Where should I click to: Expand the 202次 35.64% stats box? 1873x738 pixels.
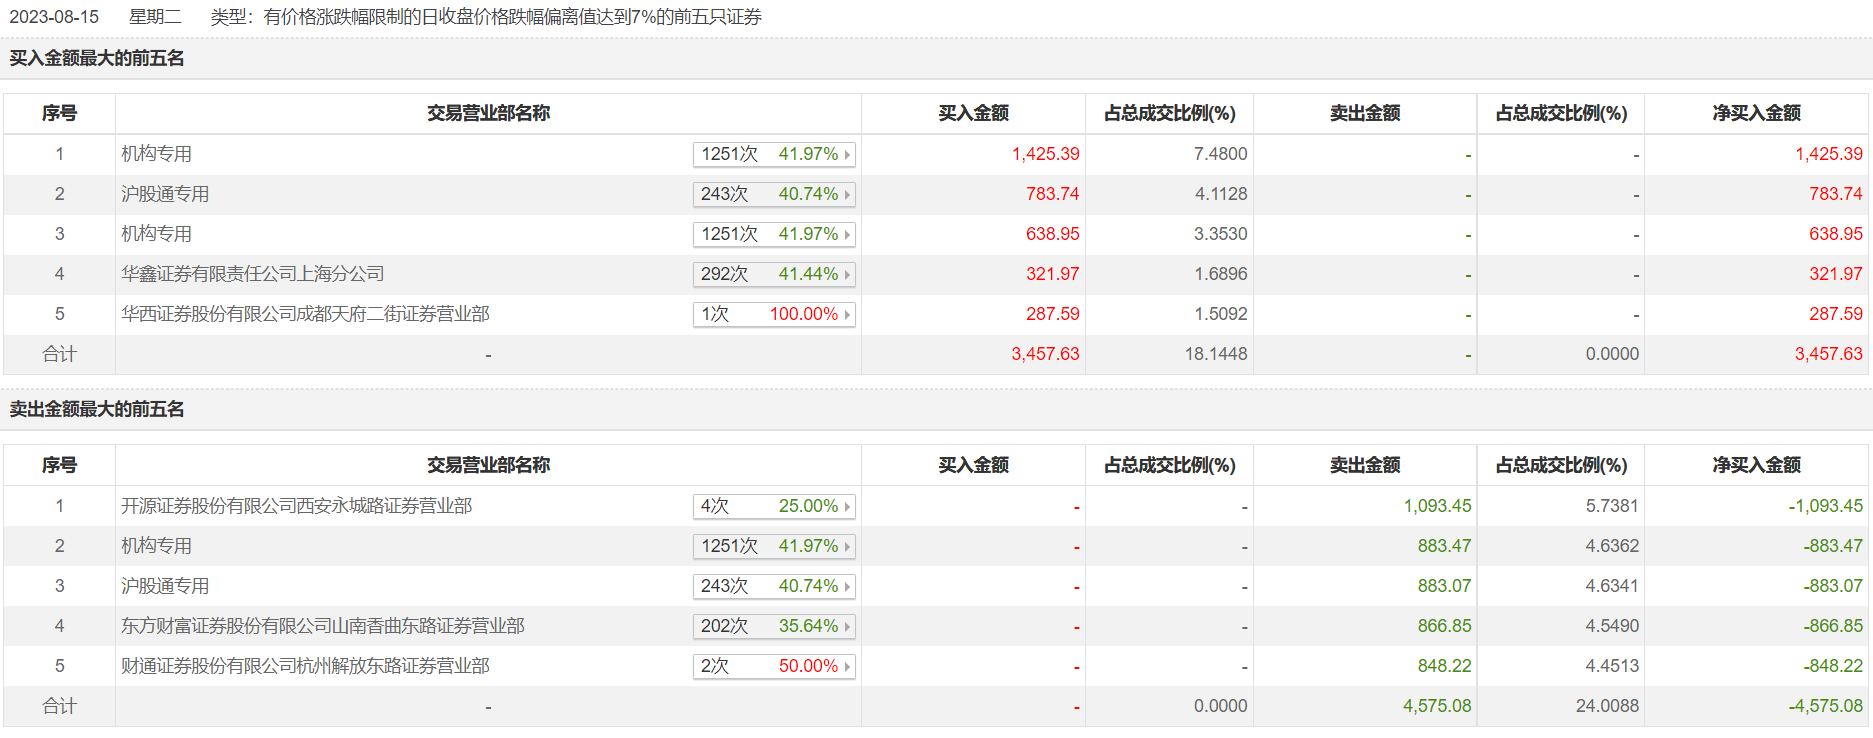click(x=774, y=626)
